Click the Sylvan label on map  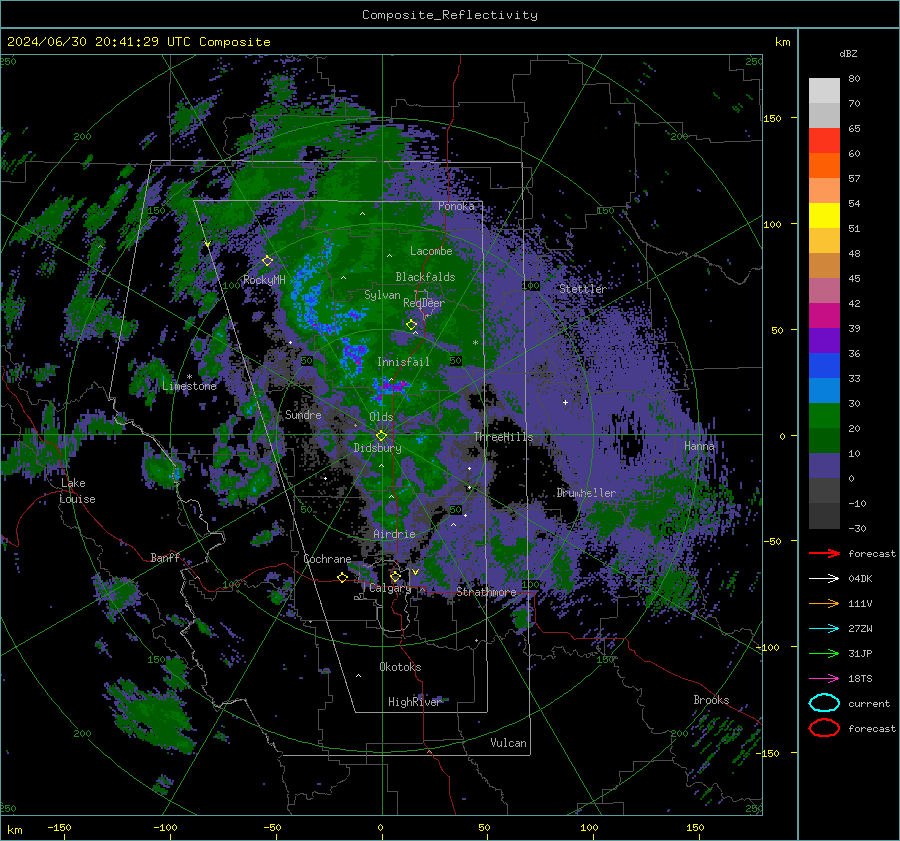pos(382,296)
